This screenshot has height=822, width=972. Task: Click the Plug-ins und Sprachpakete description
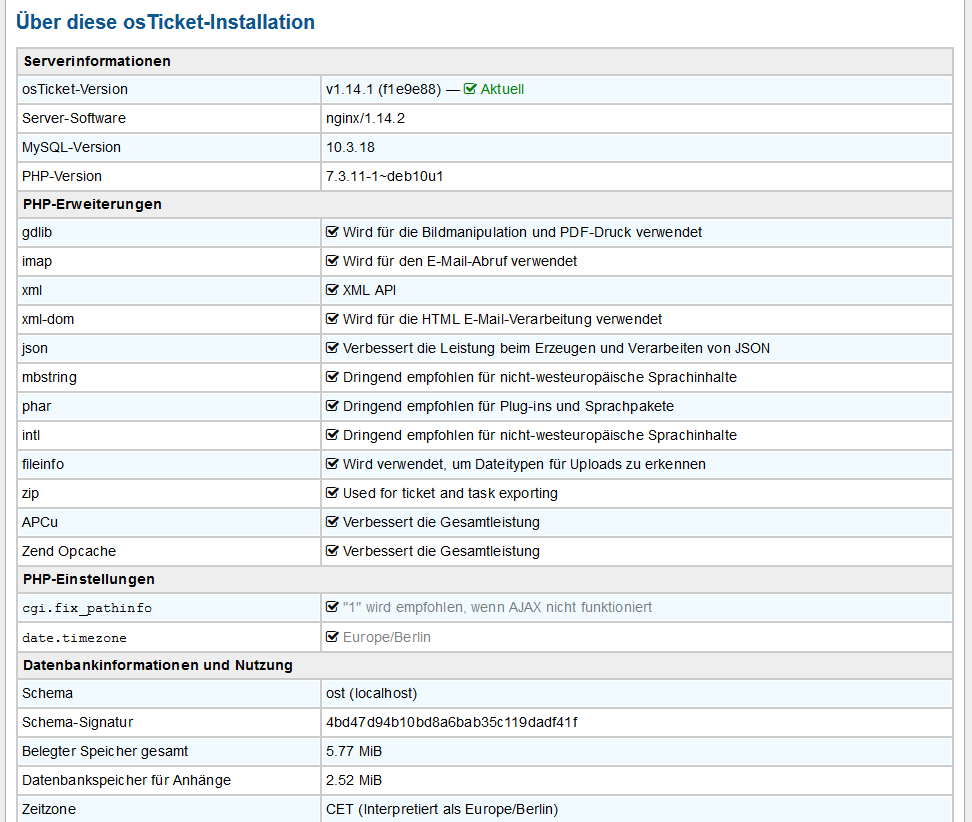click(x=508, y=406)
